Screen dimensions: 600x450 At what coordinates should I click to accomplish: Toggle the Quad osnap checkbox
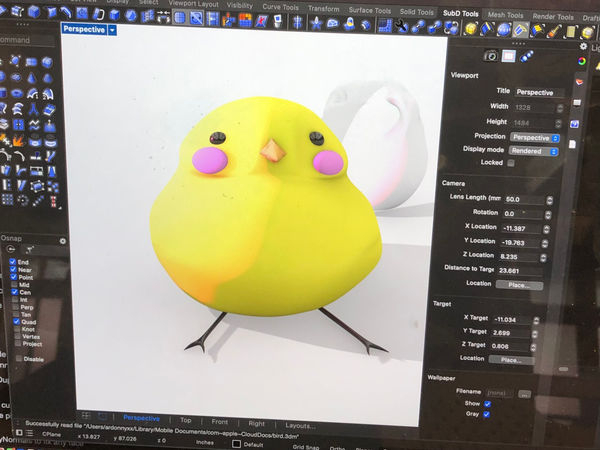click(x=16, y=321)
